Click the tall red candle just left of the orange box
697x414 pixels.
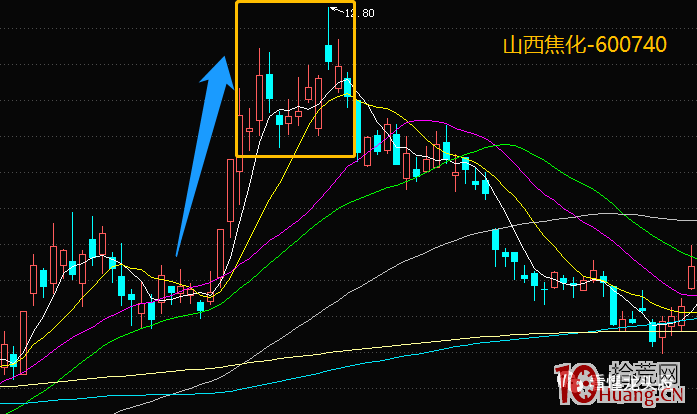(230, 190)
